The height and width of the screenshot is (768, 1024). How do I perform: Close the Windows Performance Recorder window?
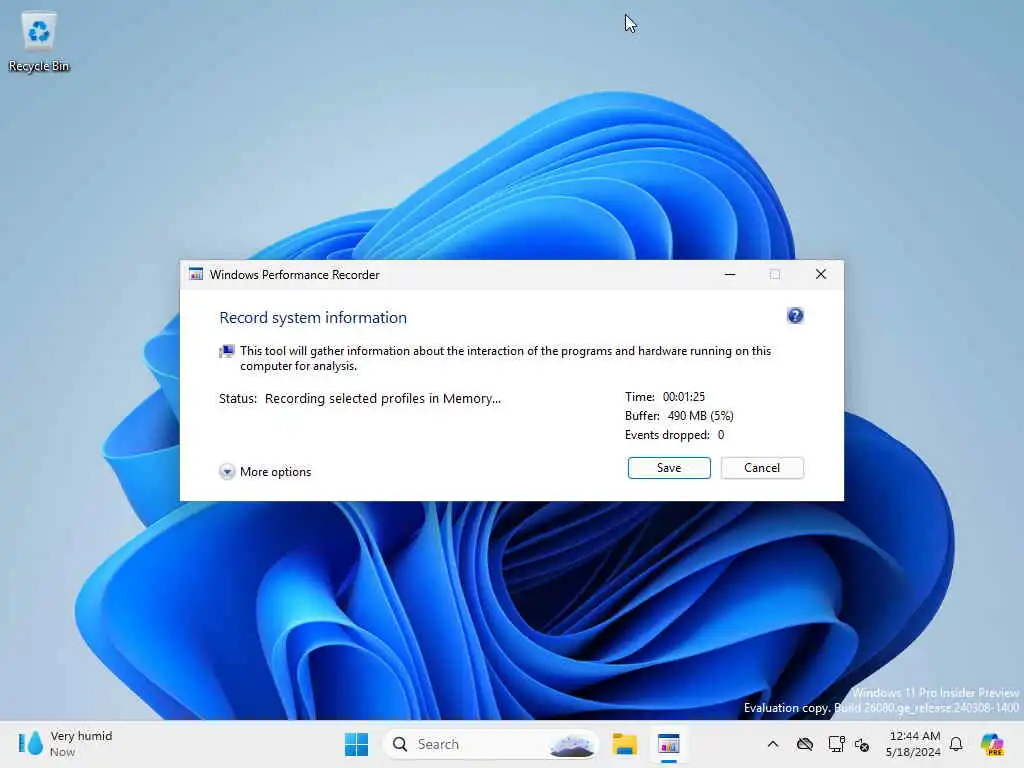[821, 275]
